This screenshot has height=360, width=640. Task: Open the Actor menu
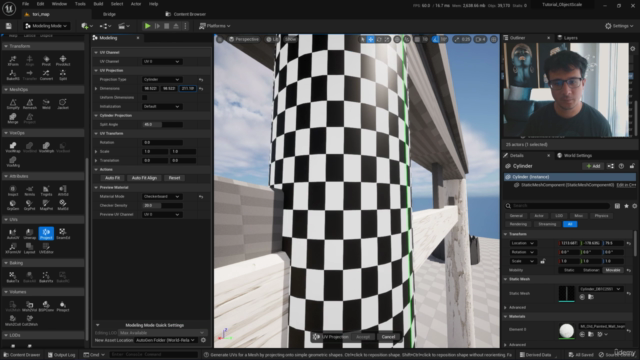(x=136, y=4)
